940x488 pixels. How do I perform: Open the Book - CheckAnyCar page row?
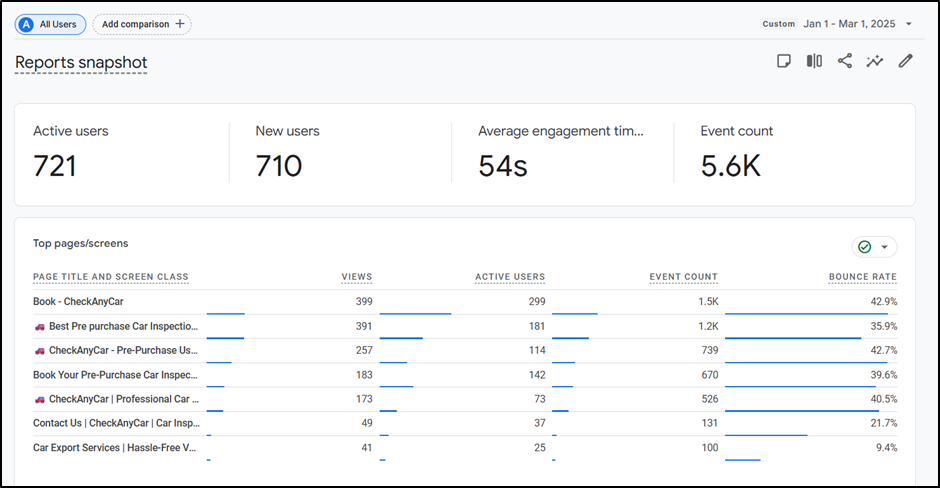coord(78,301)
